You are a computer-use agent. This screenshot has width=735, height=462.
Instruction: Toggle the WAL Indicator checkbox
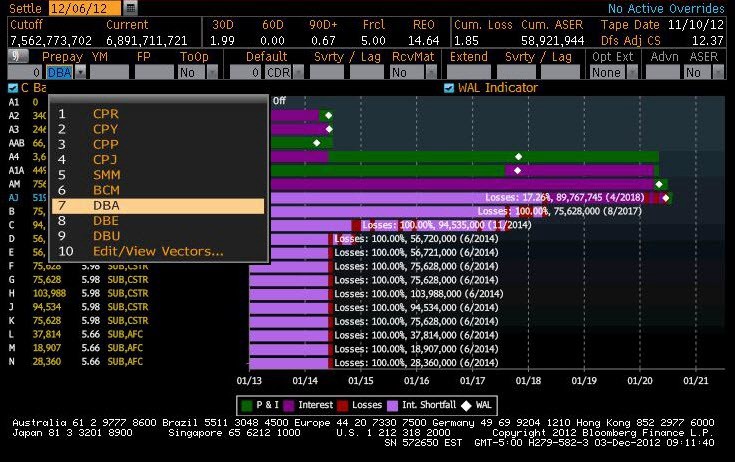(448, 88)
